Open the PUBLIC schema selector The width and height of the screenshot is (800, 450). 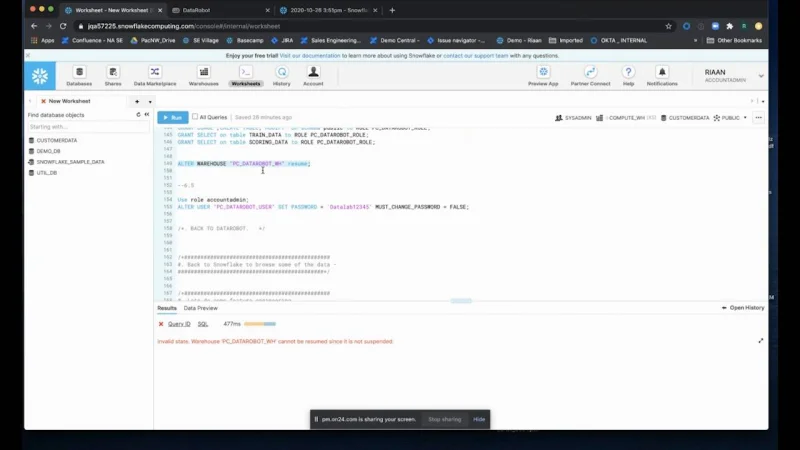(x=730, y=118)
